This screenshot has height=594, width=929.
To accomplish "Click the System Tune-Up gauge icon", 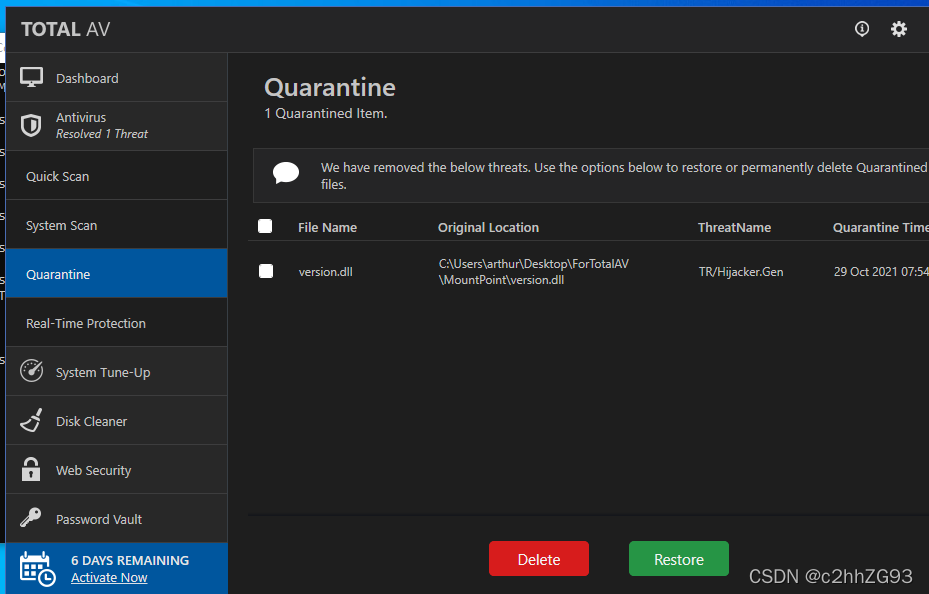I will pos(31,371).
